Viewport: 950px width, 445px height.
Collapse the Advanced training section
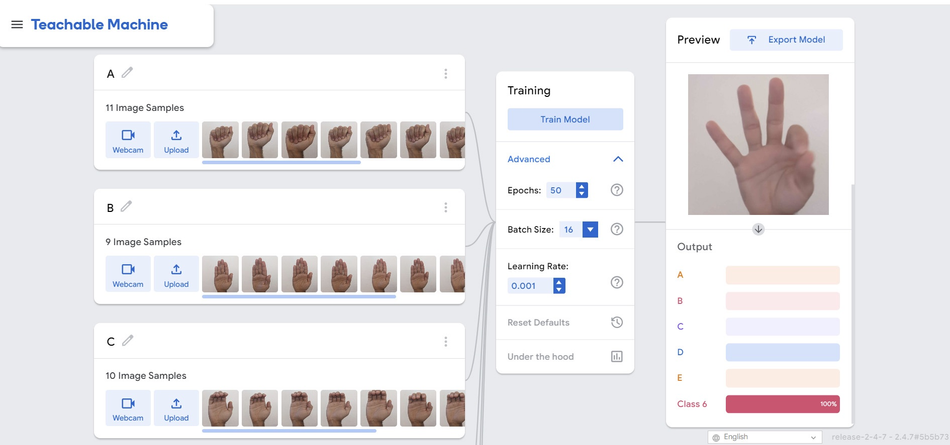617,159
